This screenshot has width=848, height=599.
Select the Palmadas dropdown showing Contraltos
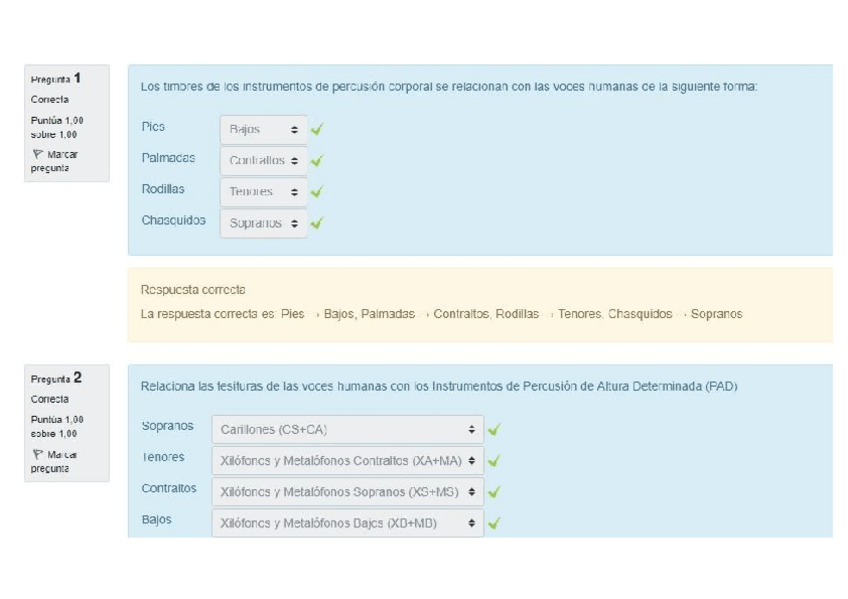click(263, 160)
